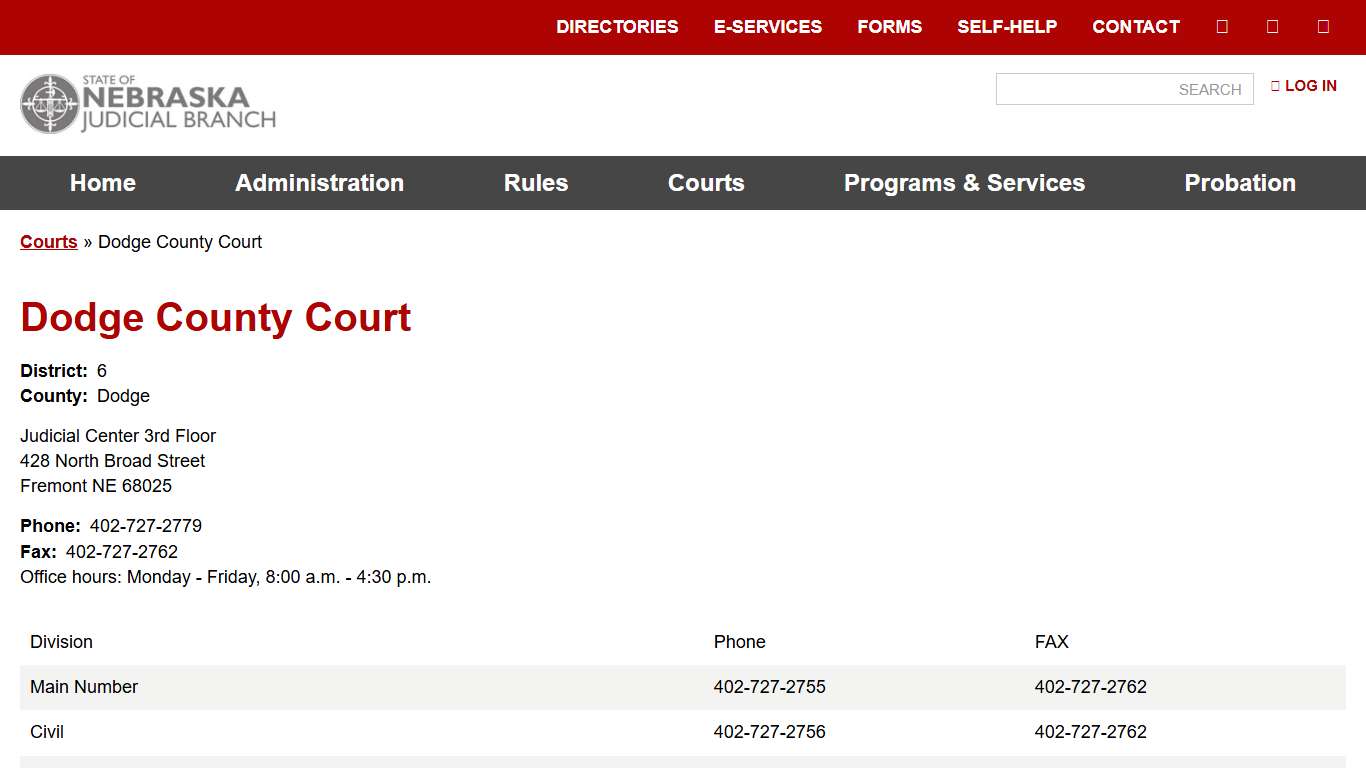Image resolution: width=1366 pixels, height=768 pixels.
Task: Click the first social media icon in top bar
Action: pyautogui.click(x=1221, y=26)
